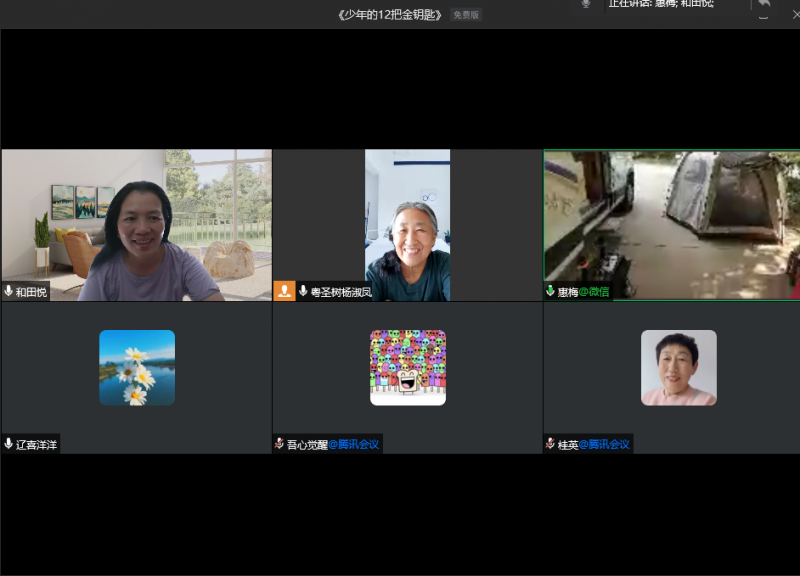Image resolution: width=800 pixels, height=576 pixels.
Task: Click the microphone icon next to 辽喜洋洋
Action: coord(9,444)
